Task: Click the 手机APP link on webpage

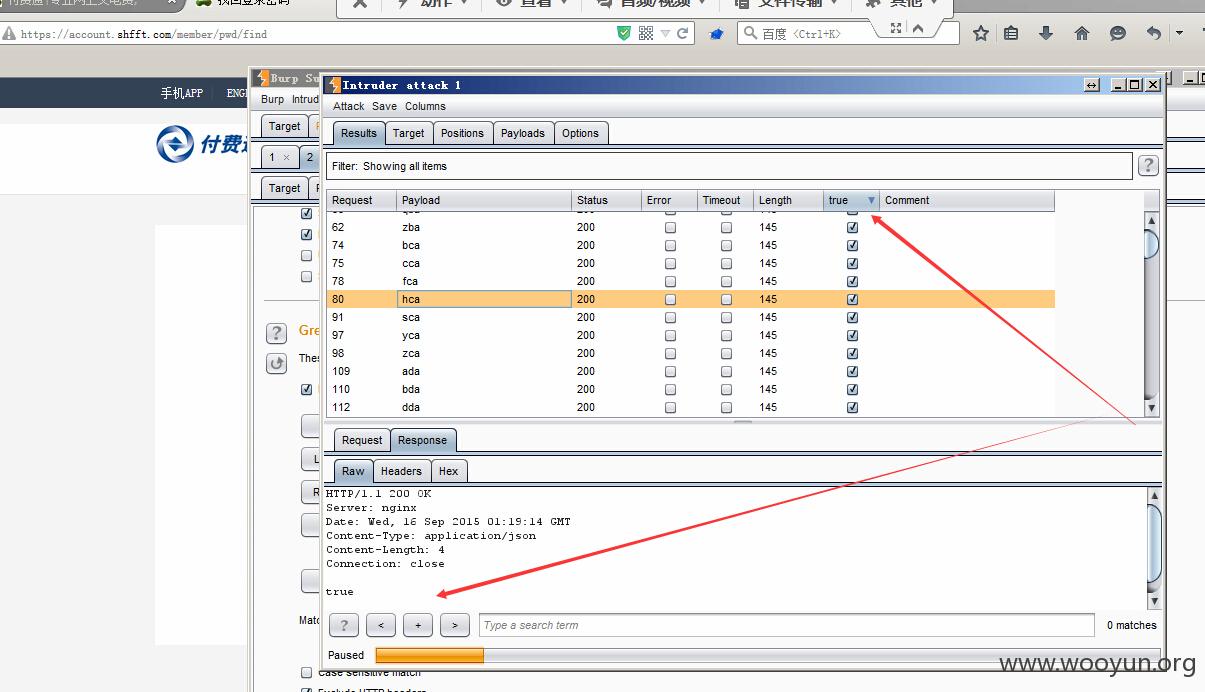Action: coord(181,93)
